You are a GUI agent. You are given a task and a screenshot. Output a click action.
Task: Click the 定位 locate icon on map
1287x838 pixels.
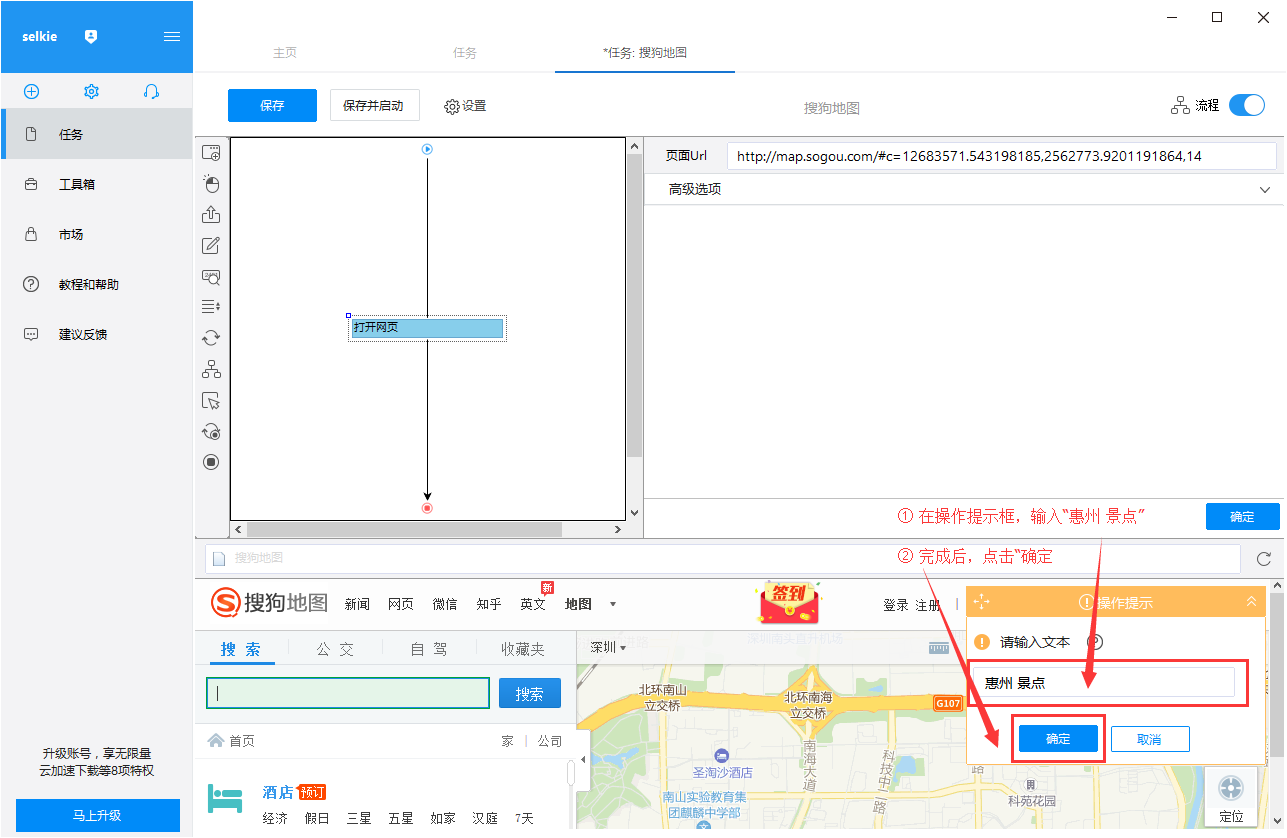(1231, 797)
